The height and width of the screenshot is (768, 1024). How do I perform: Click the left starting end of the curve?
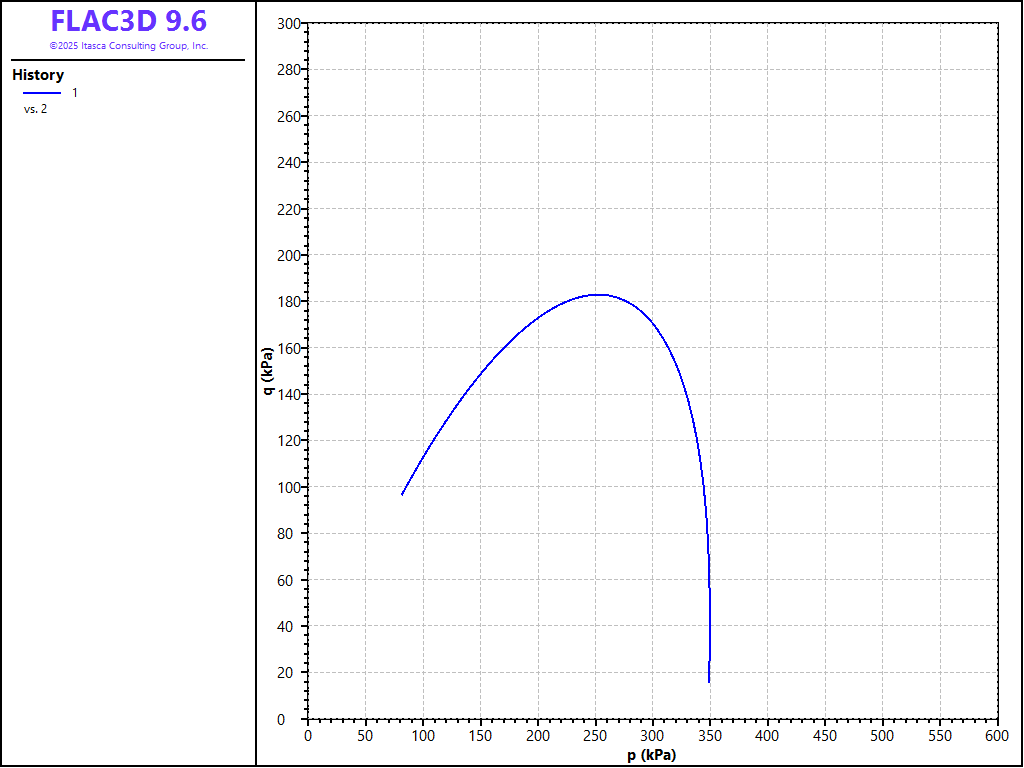pyautogui.click(x=402, y=494)
